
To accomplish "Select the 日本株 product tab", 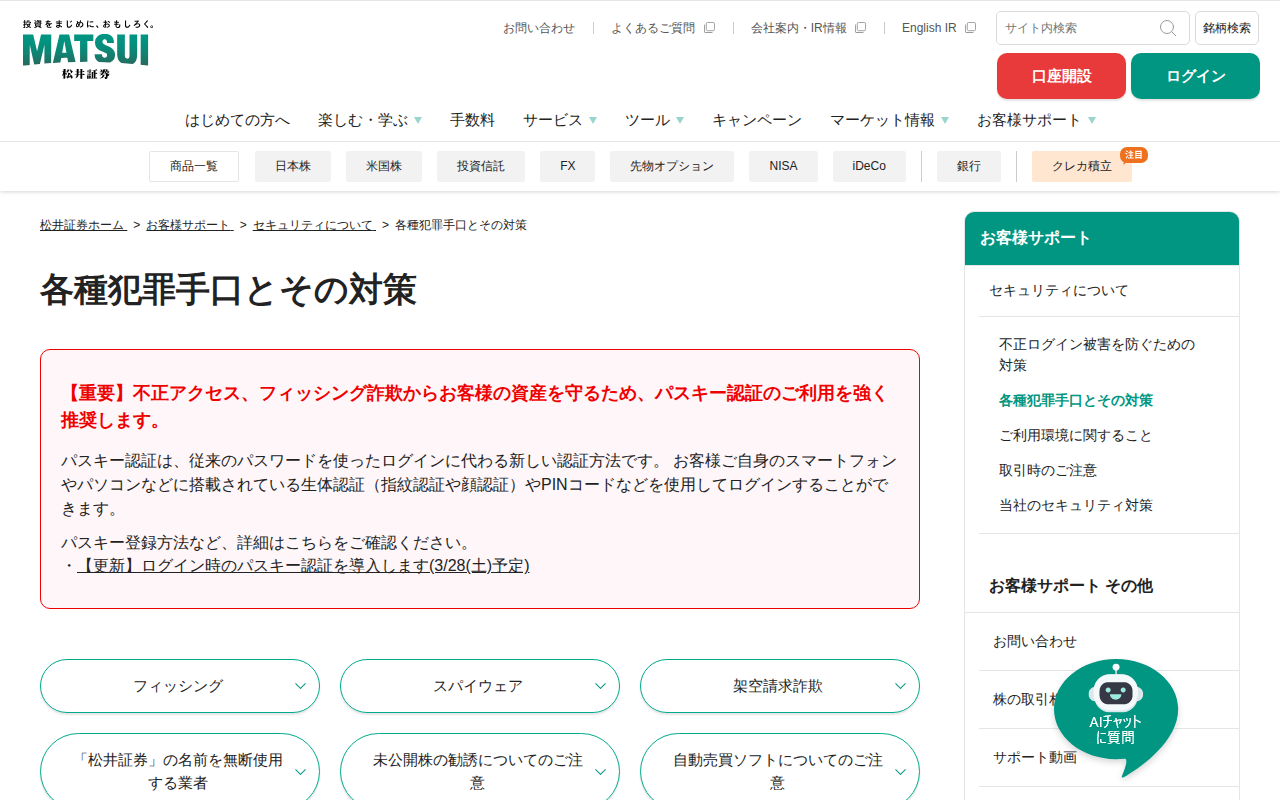I will (x=293, y=166).
